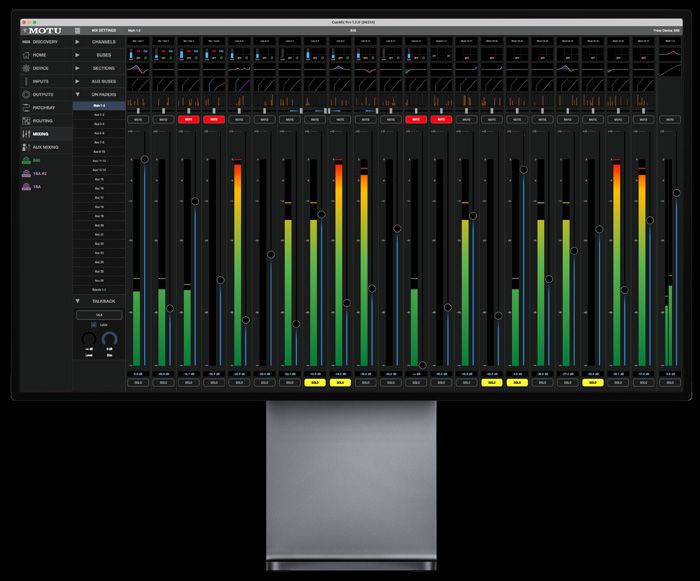This screenshot has width=700, height=581.
Task: Open the Outputs page icon
Action: (25, 94)
